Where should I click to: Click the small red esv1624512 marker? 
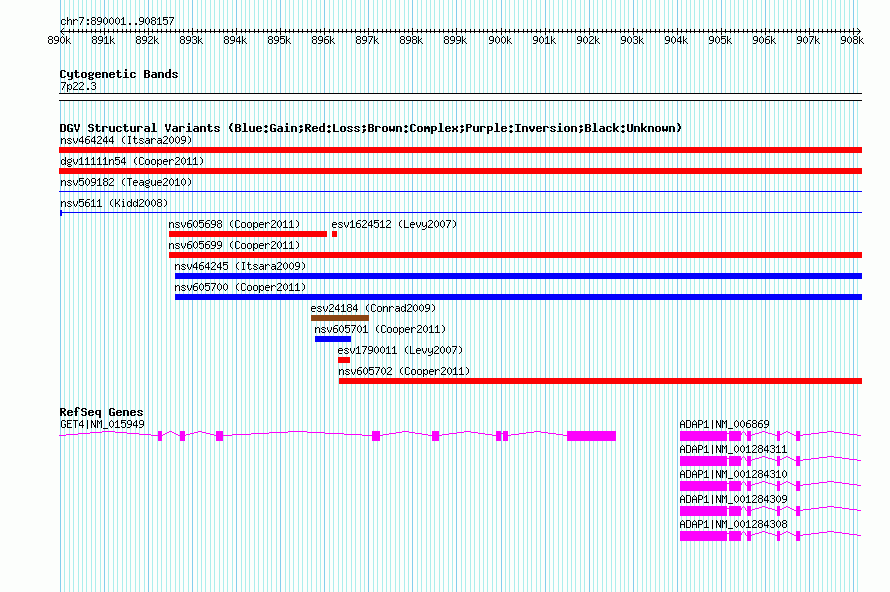click(x=334, y=234)
